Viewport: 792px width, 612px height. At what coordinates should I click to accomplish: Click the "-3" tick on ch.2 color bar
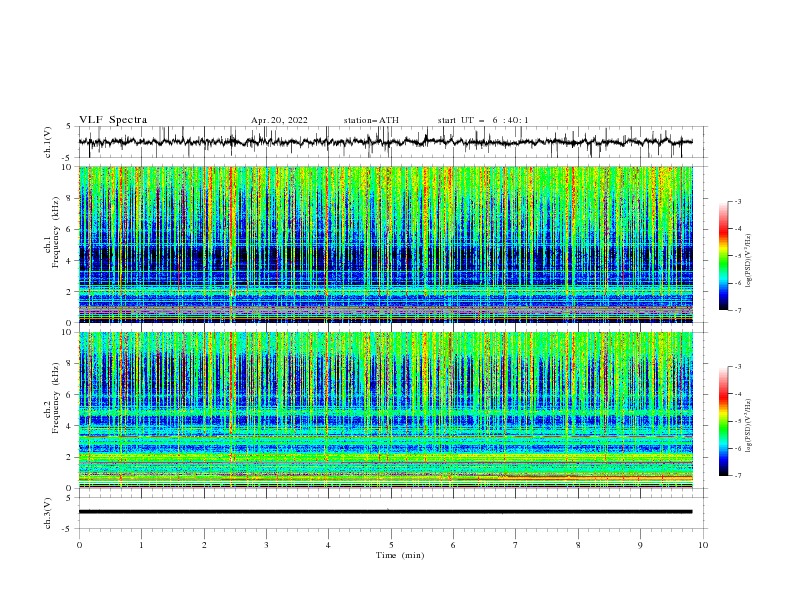click(x=738, y=367)
